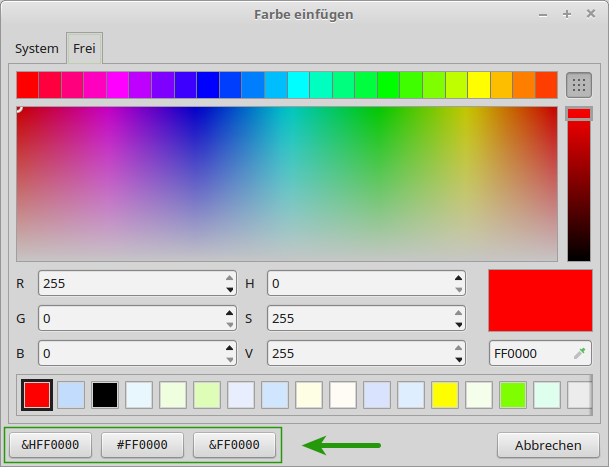Increase the R value with up arrow

pos(231,279)
